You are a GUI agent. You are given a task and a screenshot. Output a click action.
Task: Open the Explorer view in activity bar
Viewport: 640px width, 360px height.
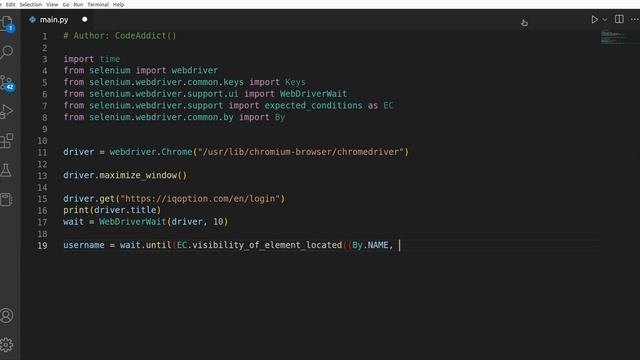[x=7, y=24]
